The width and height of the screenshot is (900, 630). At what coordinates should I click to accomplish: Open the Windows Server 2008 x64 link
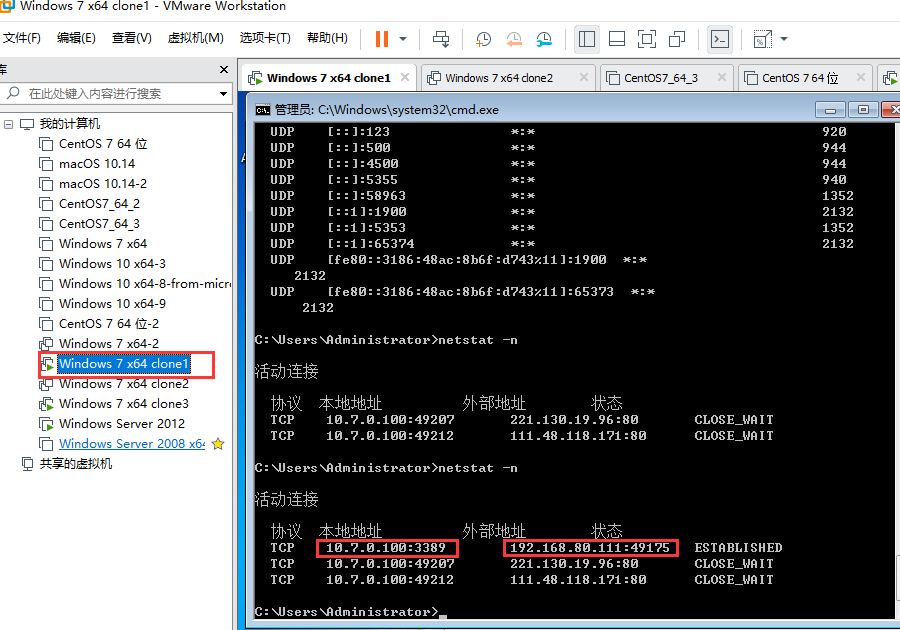(x=131, y=444)
